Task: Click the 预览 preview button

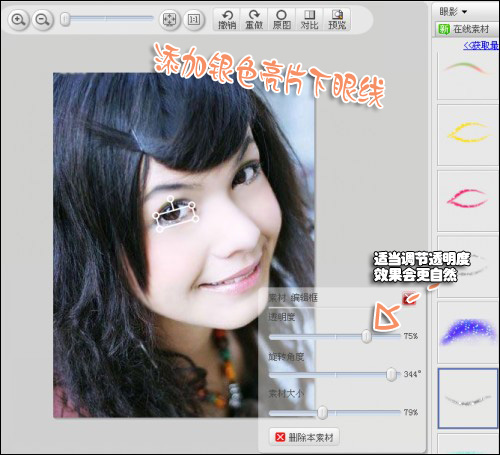Action: click(337, 20)
